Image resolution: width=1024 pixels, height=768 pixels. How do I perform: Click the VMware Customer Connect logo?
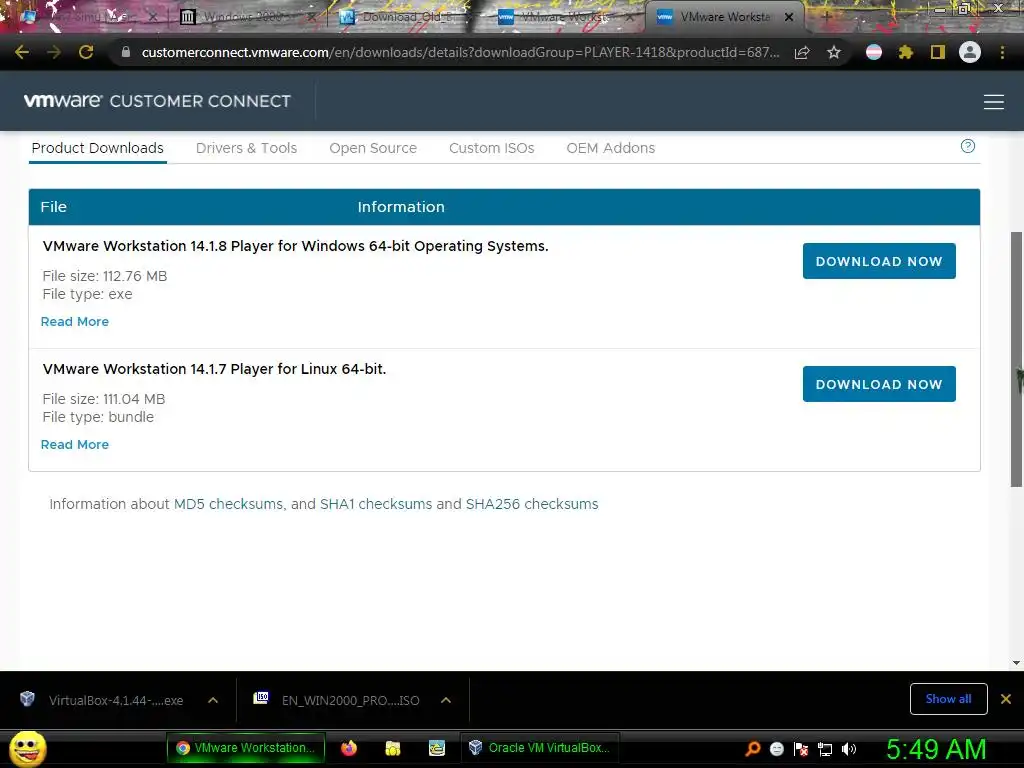157,101
